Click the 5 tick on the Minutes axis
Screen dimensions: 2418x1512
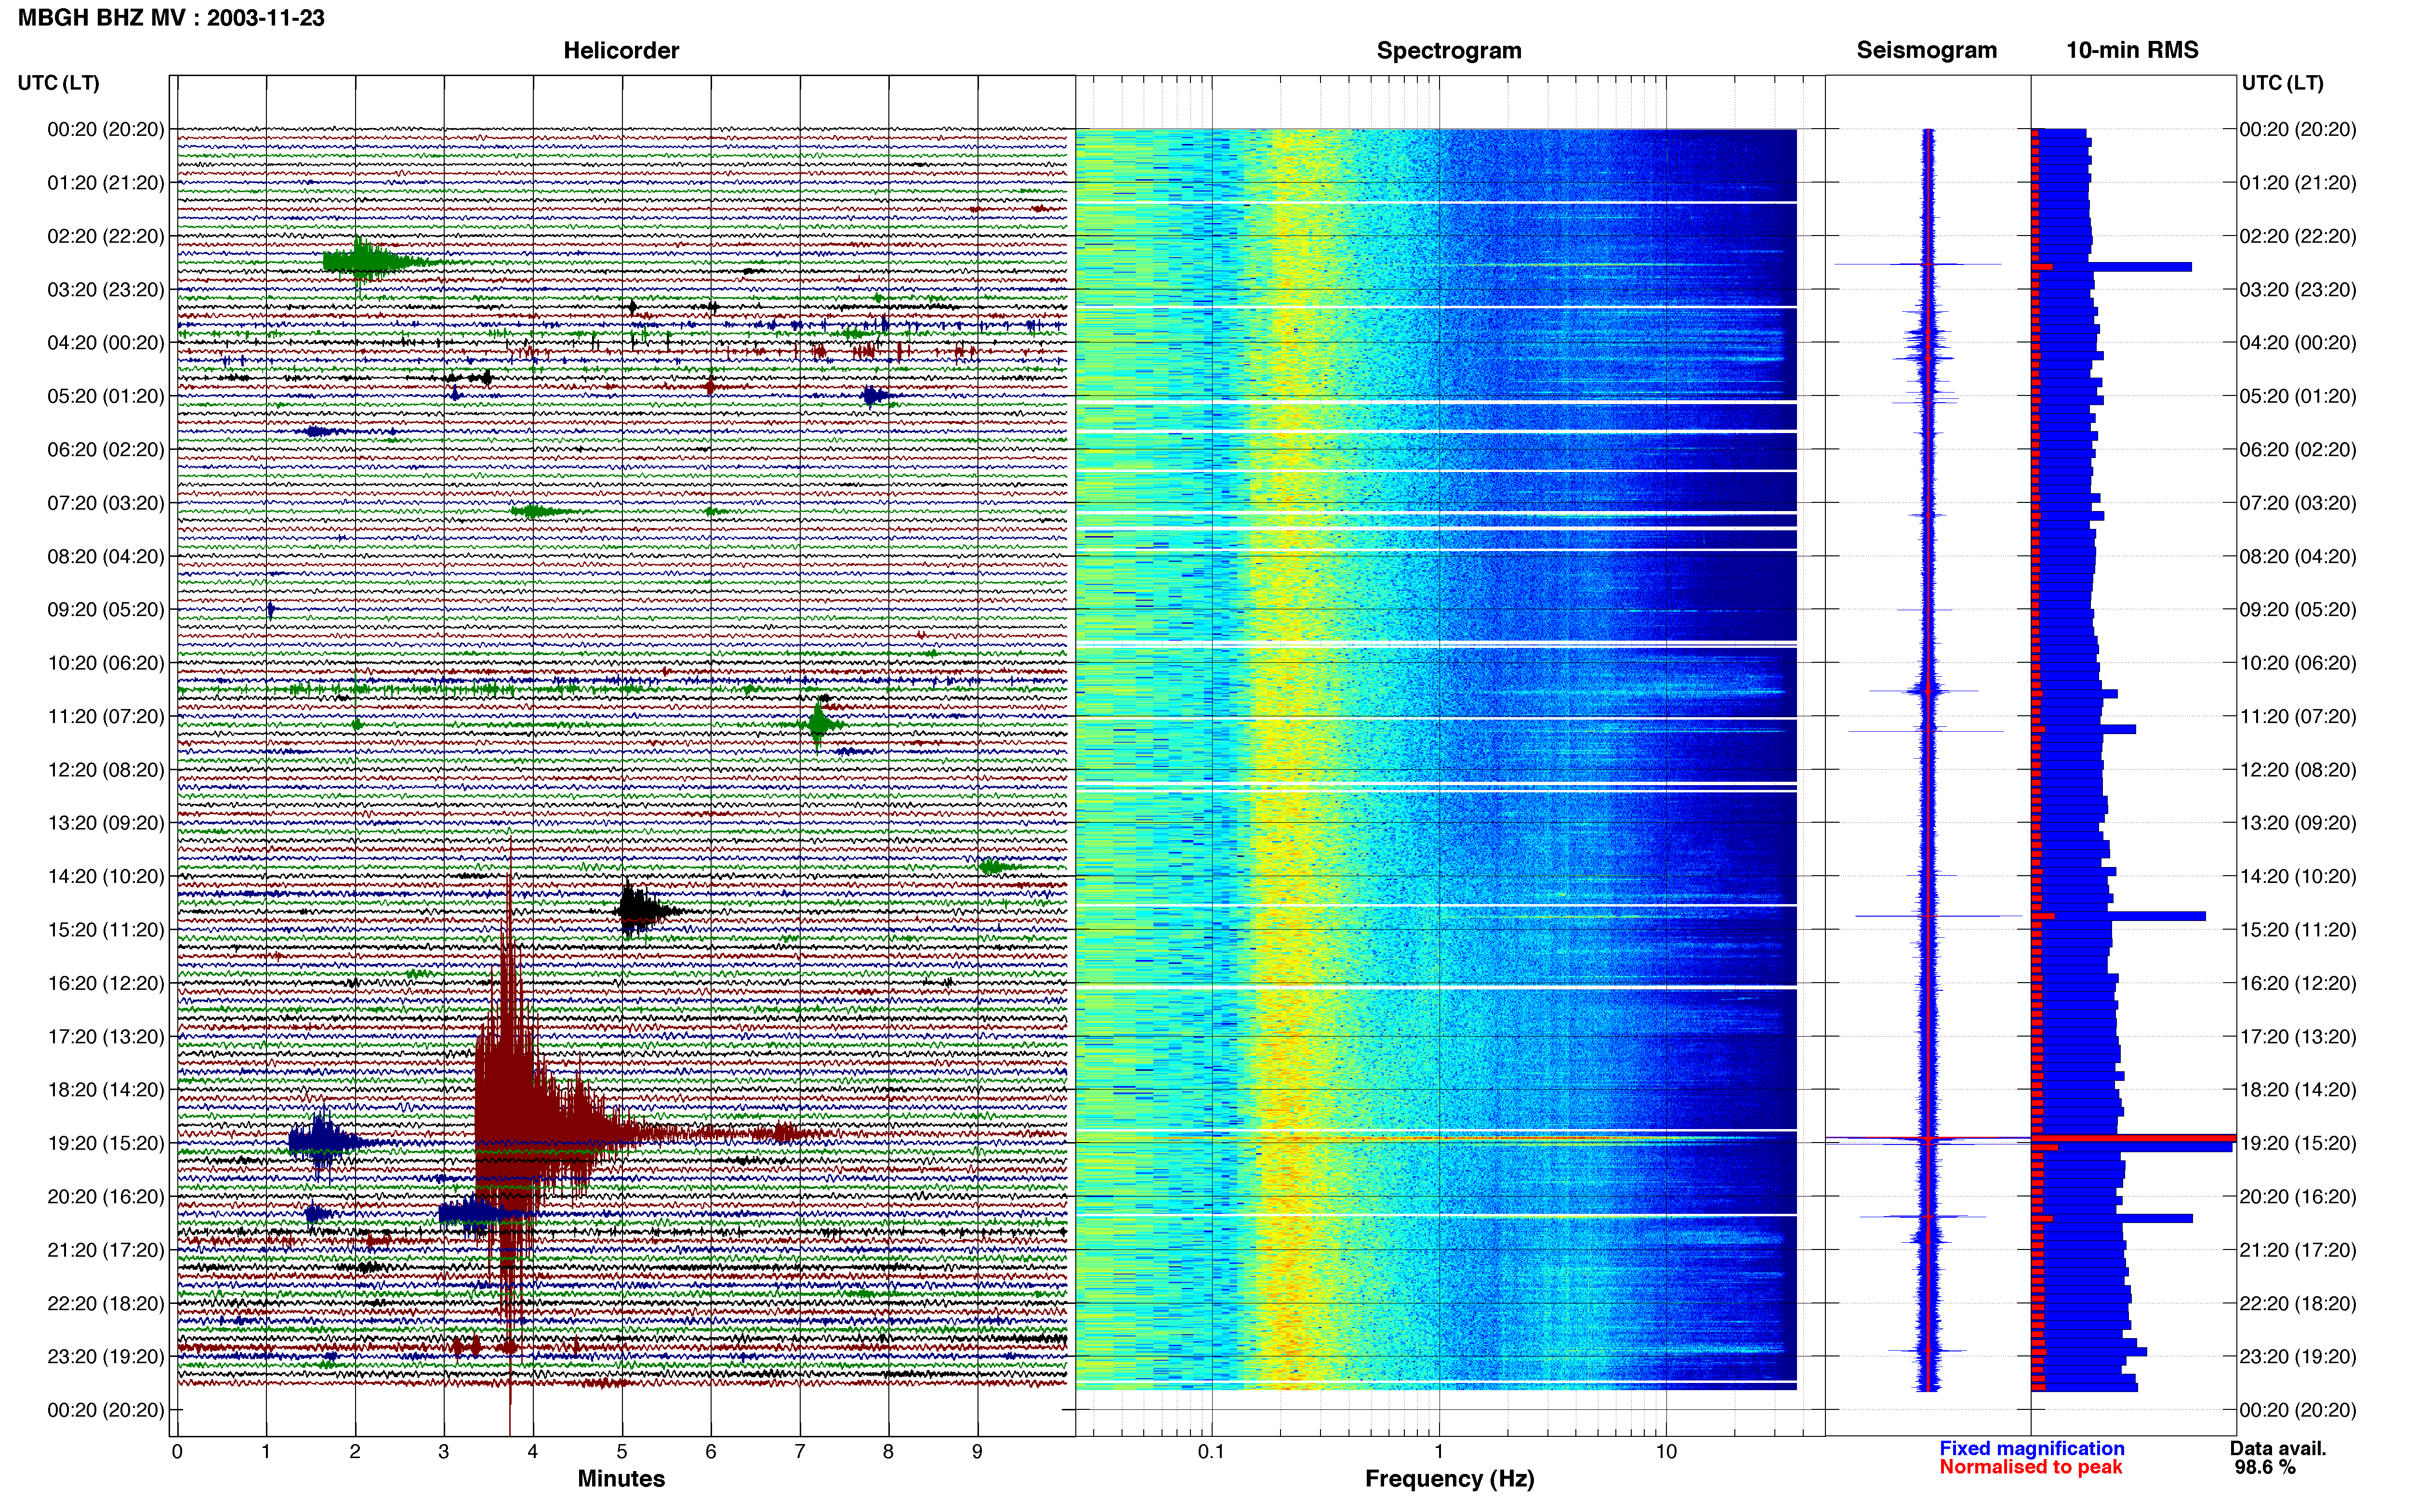click(x=622, y=1452)
